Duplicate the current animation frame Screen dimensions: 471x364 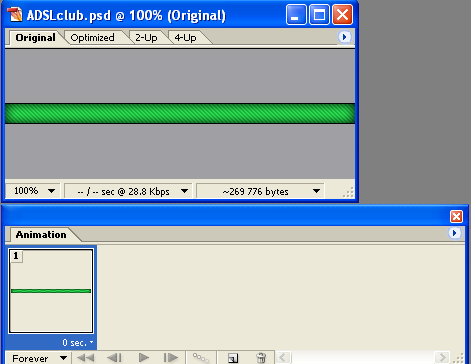[x=233, y=358]
